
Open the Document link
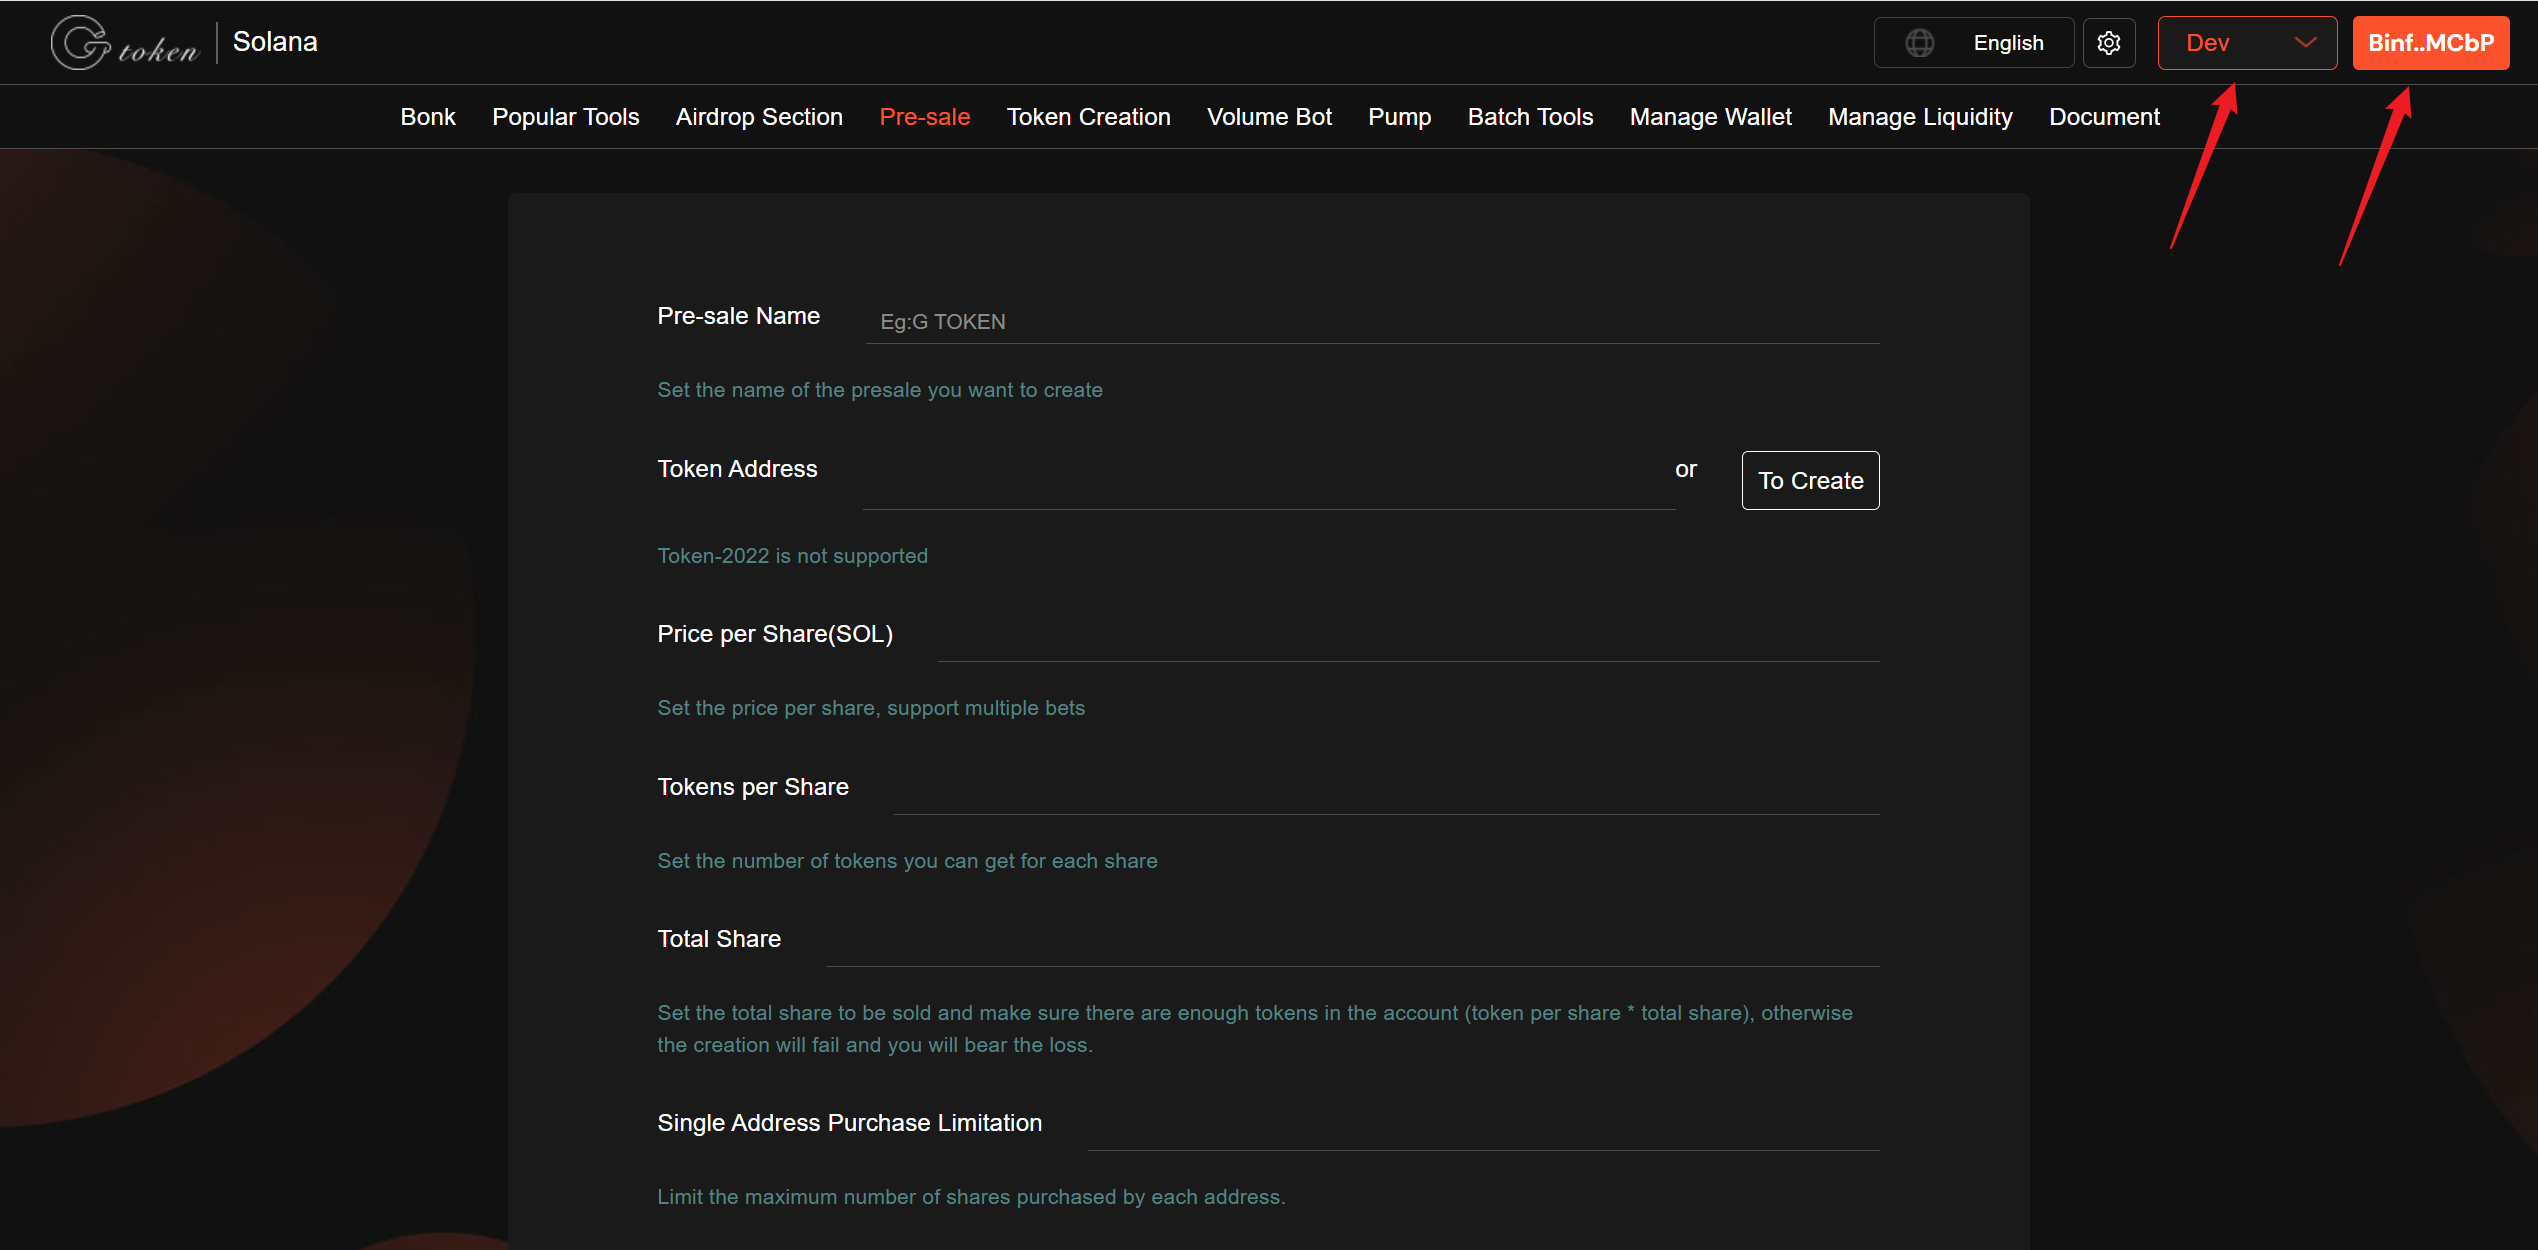[2104, 117]
